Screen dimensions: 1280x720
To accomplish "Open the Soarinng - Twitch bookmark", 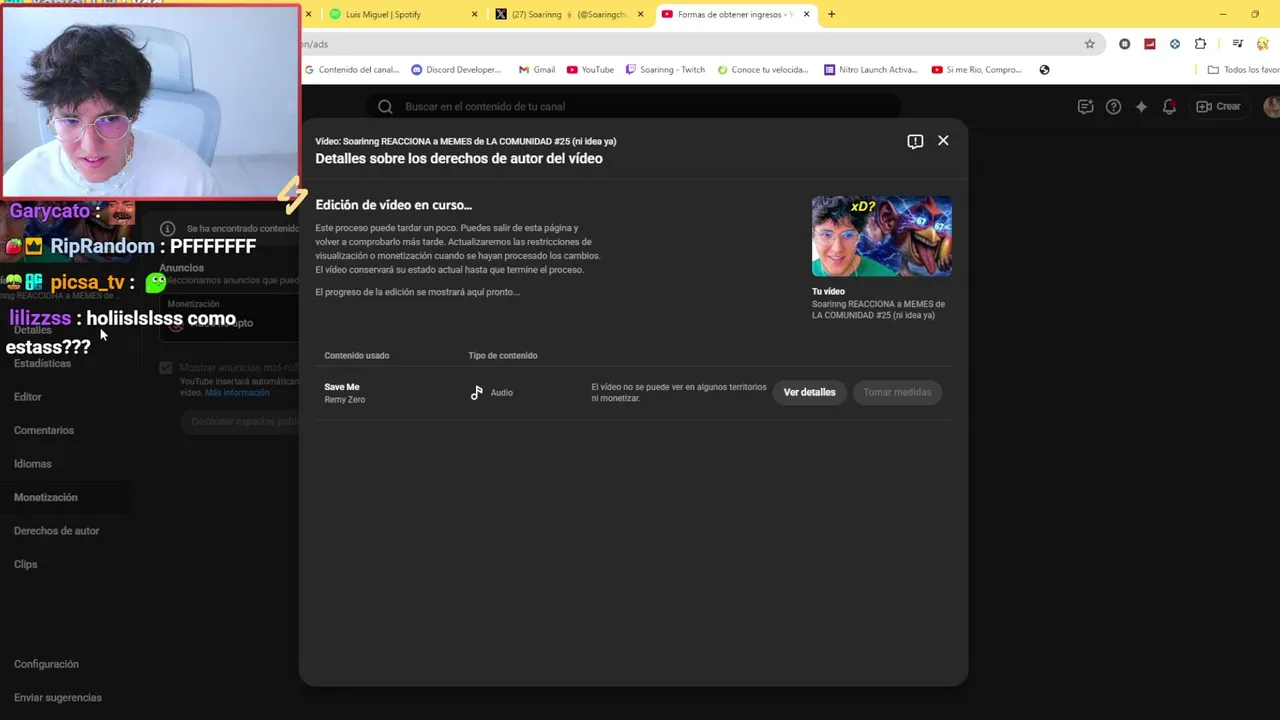I will 665,70.
